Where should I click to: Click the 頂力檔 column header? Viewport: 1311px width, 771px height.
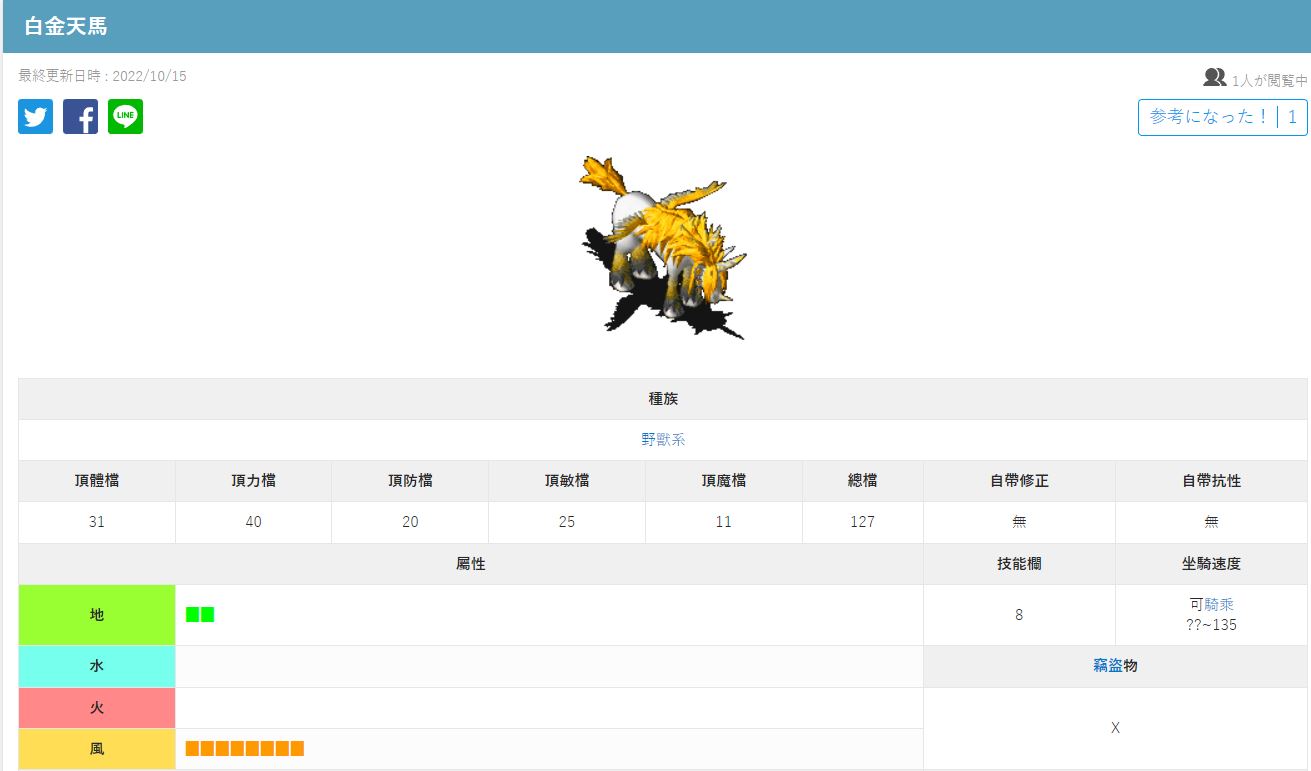[253, 480]
